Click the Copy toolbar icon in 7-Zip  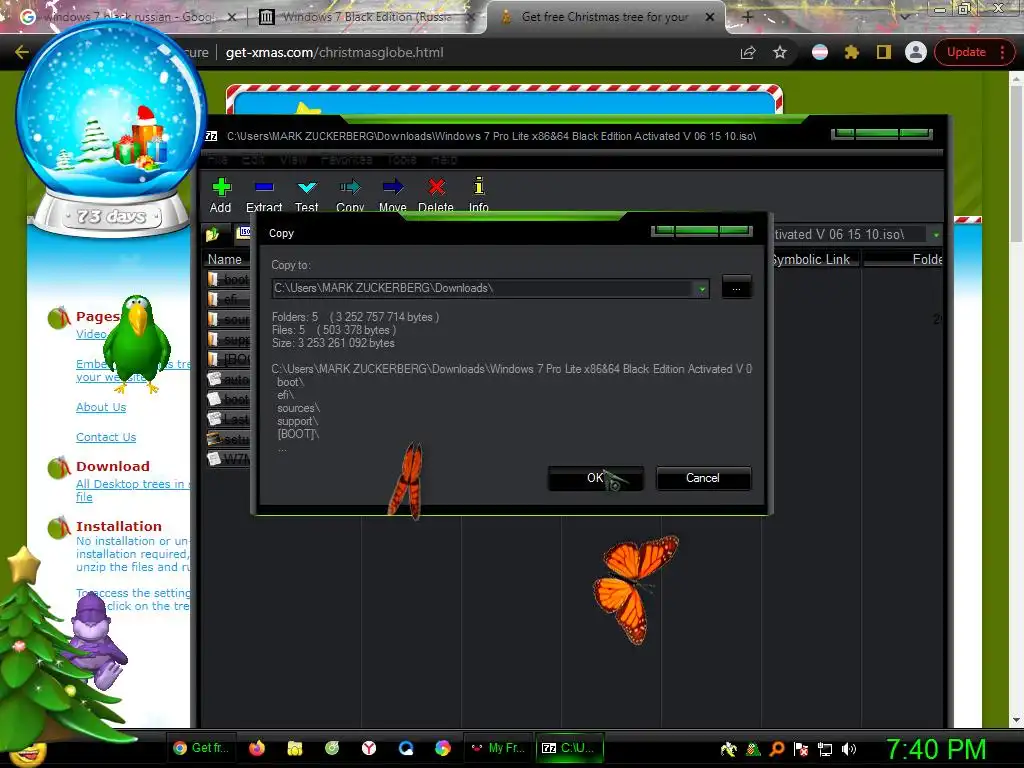[x=350, y=188]
